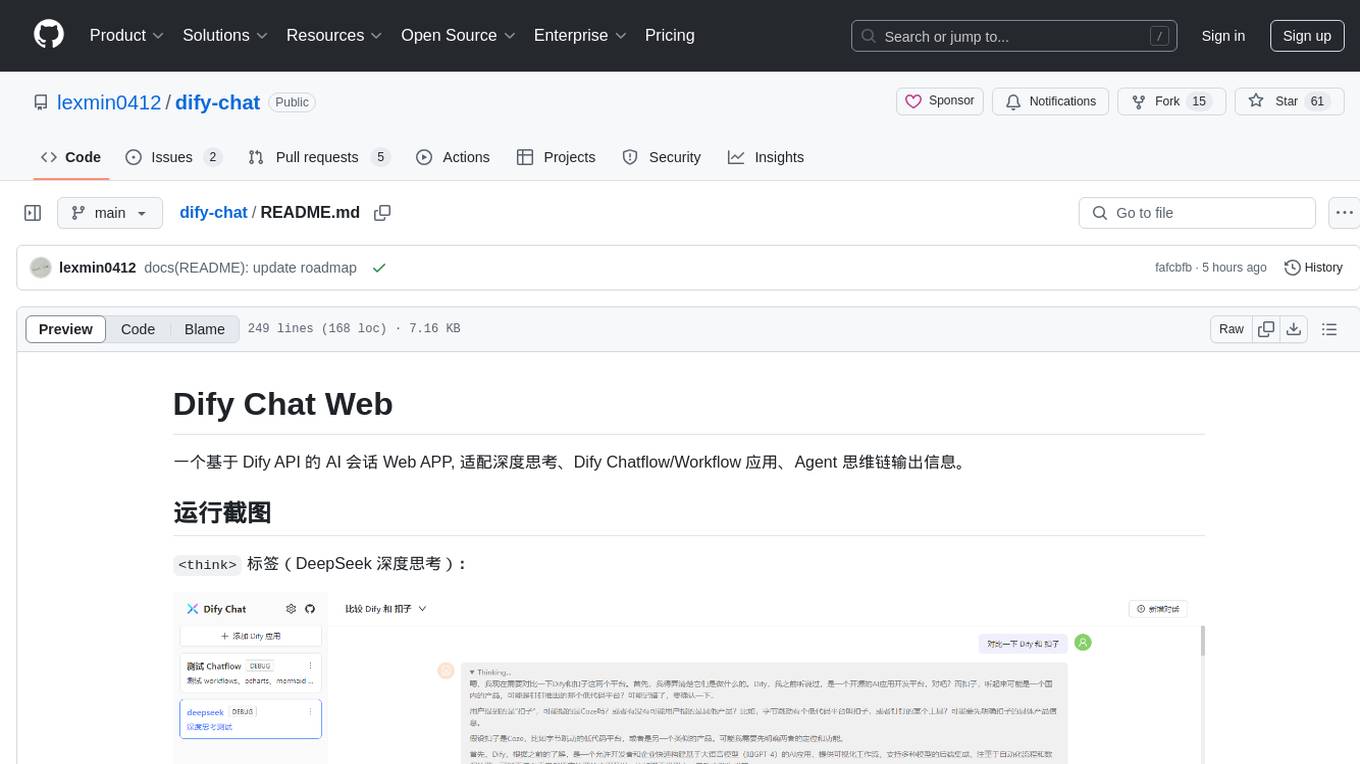This screenshot has height=764, width=1360.
Task: Expand the Solutions menu
Action: 225,35
